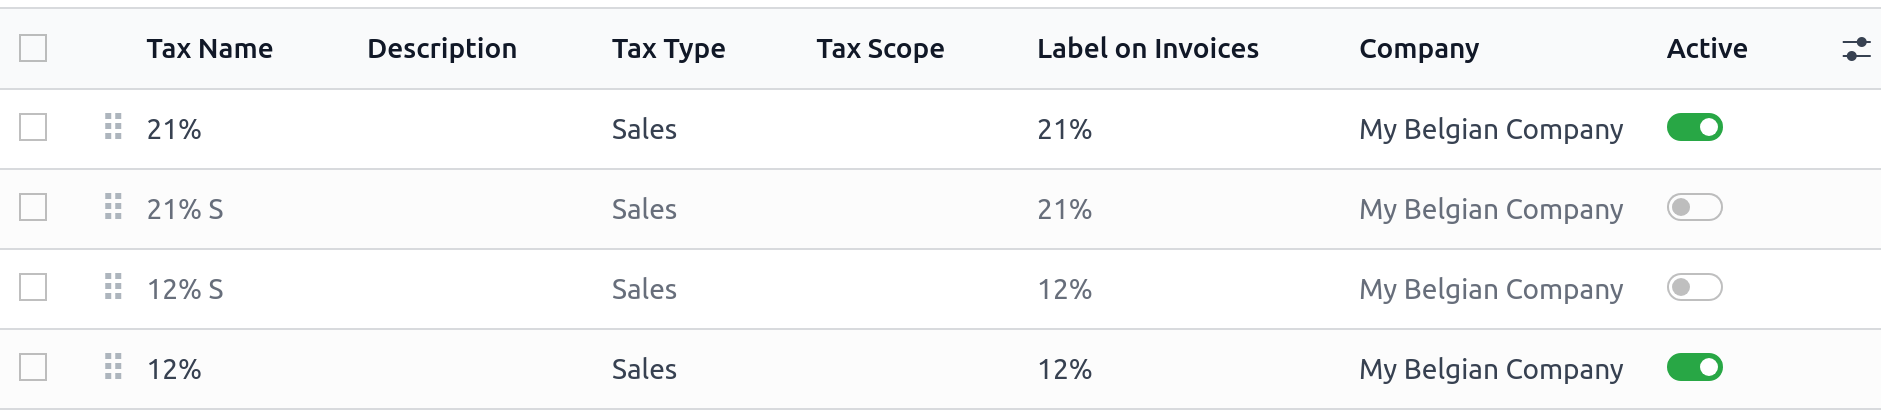
Task: Select the 12% S row checkbox
Action: tap(33, 287)
